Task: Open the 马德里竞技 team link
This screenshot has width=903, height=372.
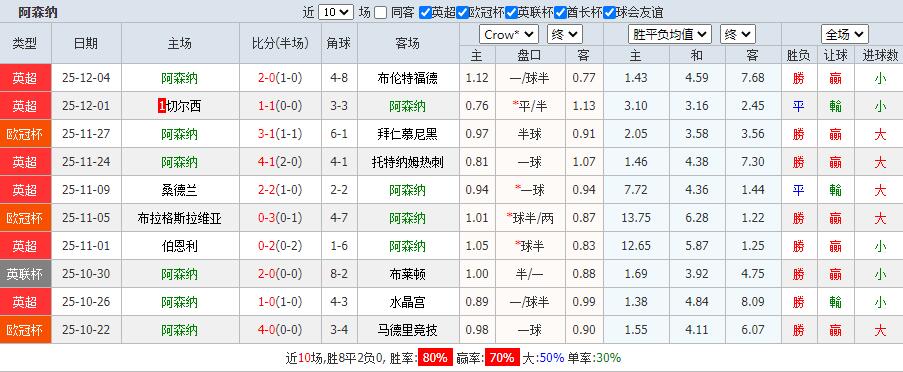Action: pos(408,331)
